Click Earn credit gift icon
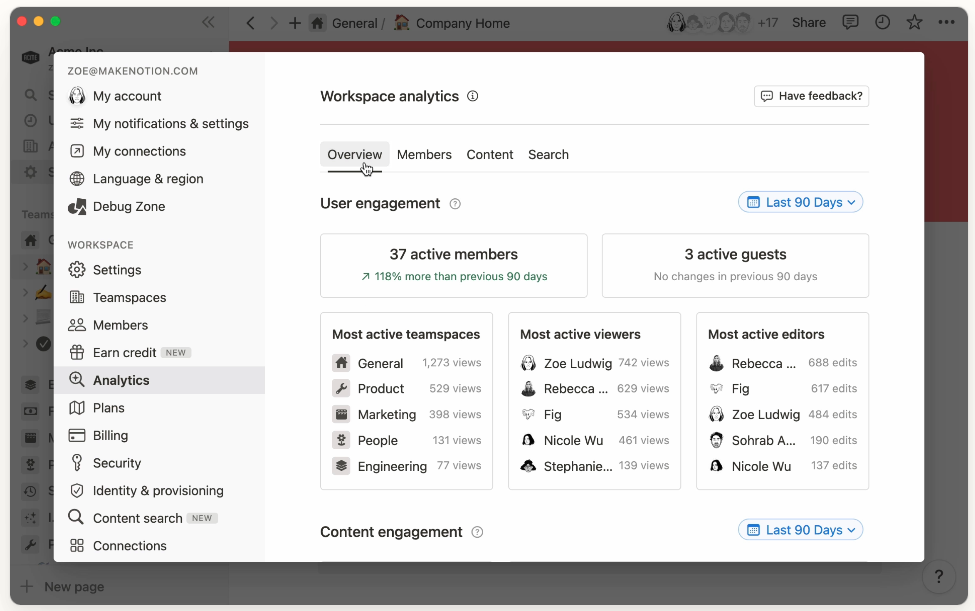Screen dimensions: 975x611 [x=76, y=352]
